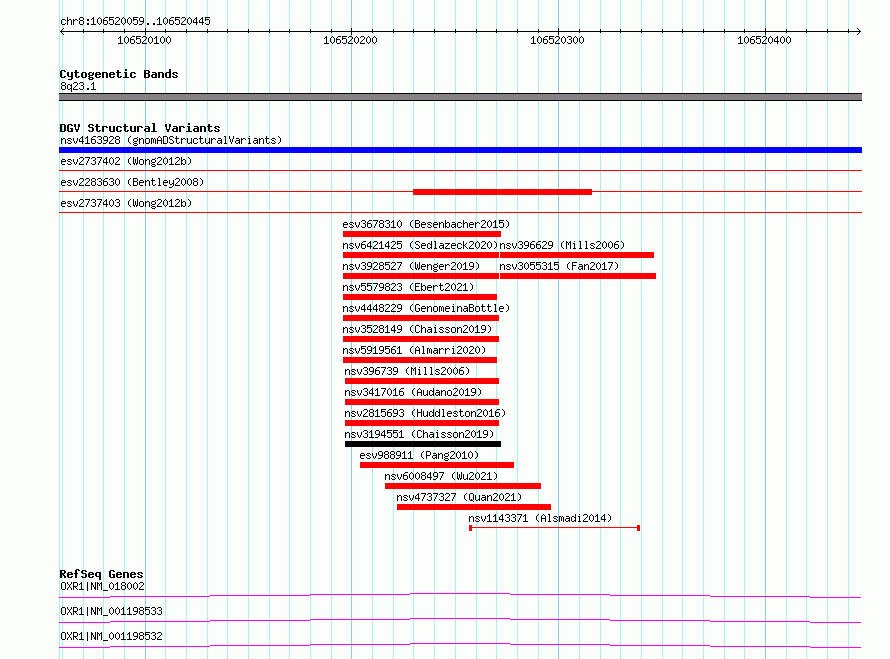This screenshot has height=659, width=890.
Task: Open variant esv2283630 (Bentley2008) label
Action: [132, 182]
